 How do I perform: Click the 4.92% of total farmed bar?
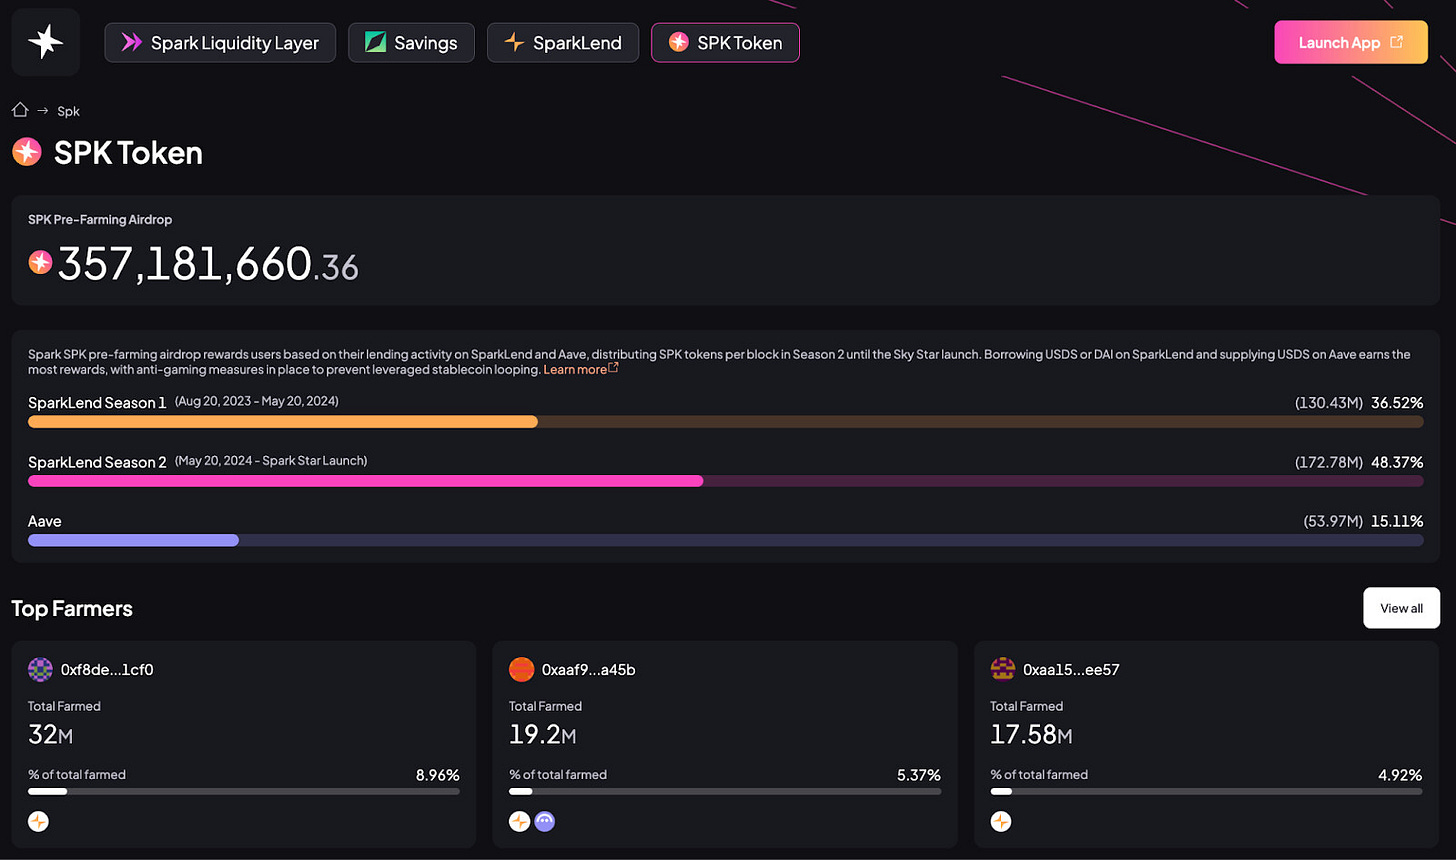pos(1206,791)
